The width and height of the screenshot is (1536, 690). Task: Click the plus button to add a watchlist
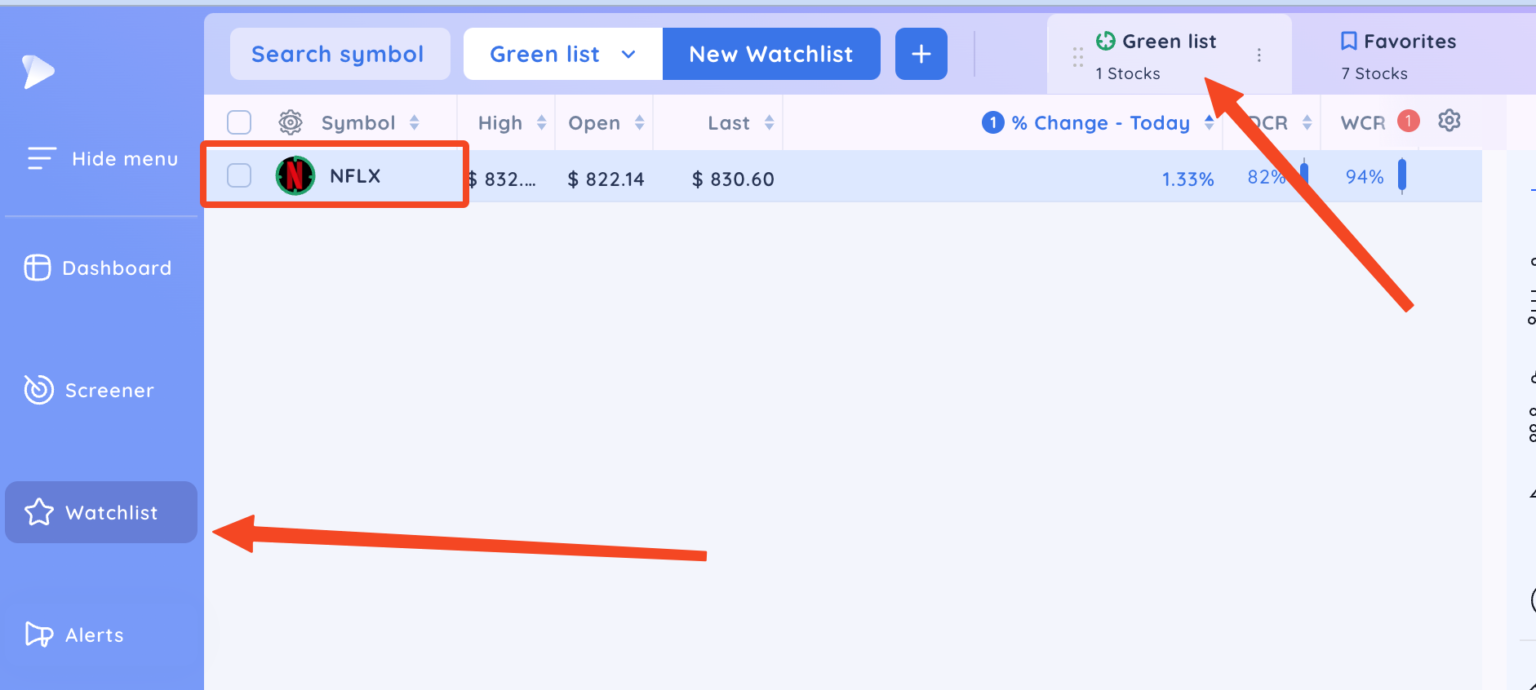click(920, 53)
